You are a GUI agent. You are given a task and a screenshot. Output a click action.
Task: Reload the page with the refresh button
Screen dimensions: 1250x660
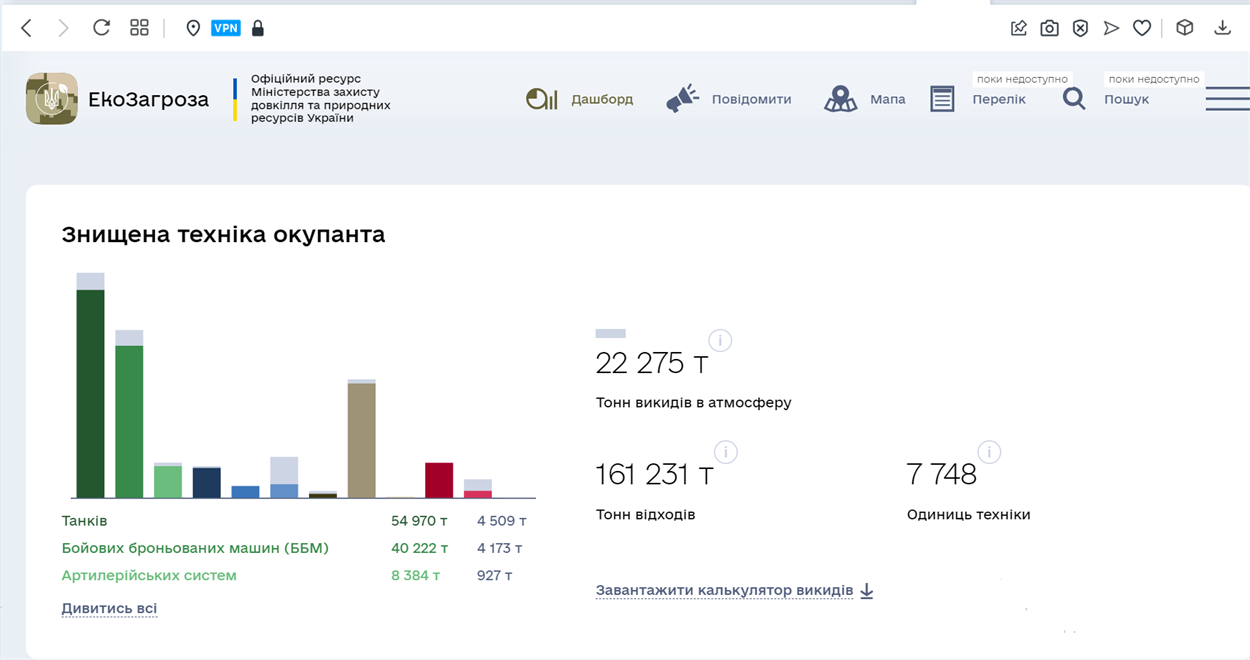(101, 28)
